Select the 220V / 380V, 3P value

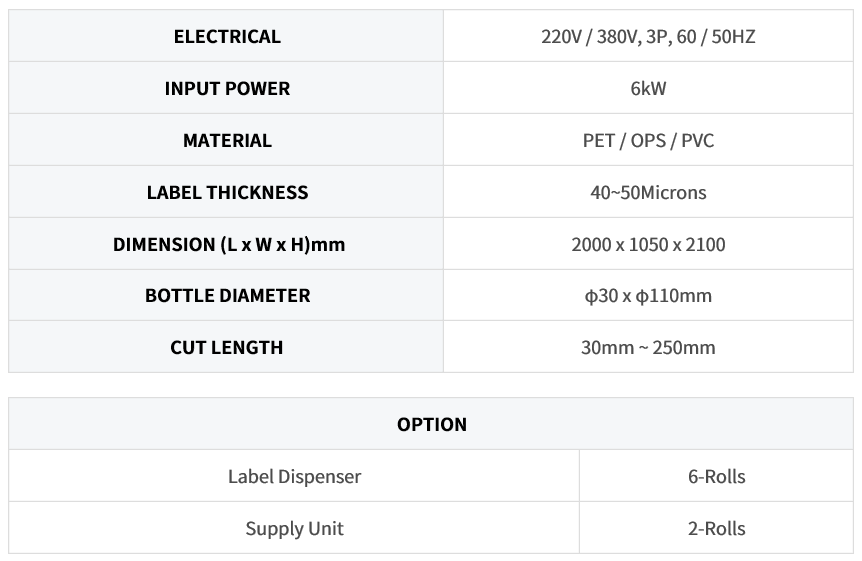pyautogui.click(x=606, y=36)
